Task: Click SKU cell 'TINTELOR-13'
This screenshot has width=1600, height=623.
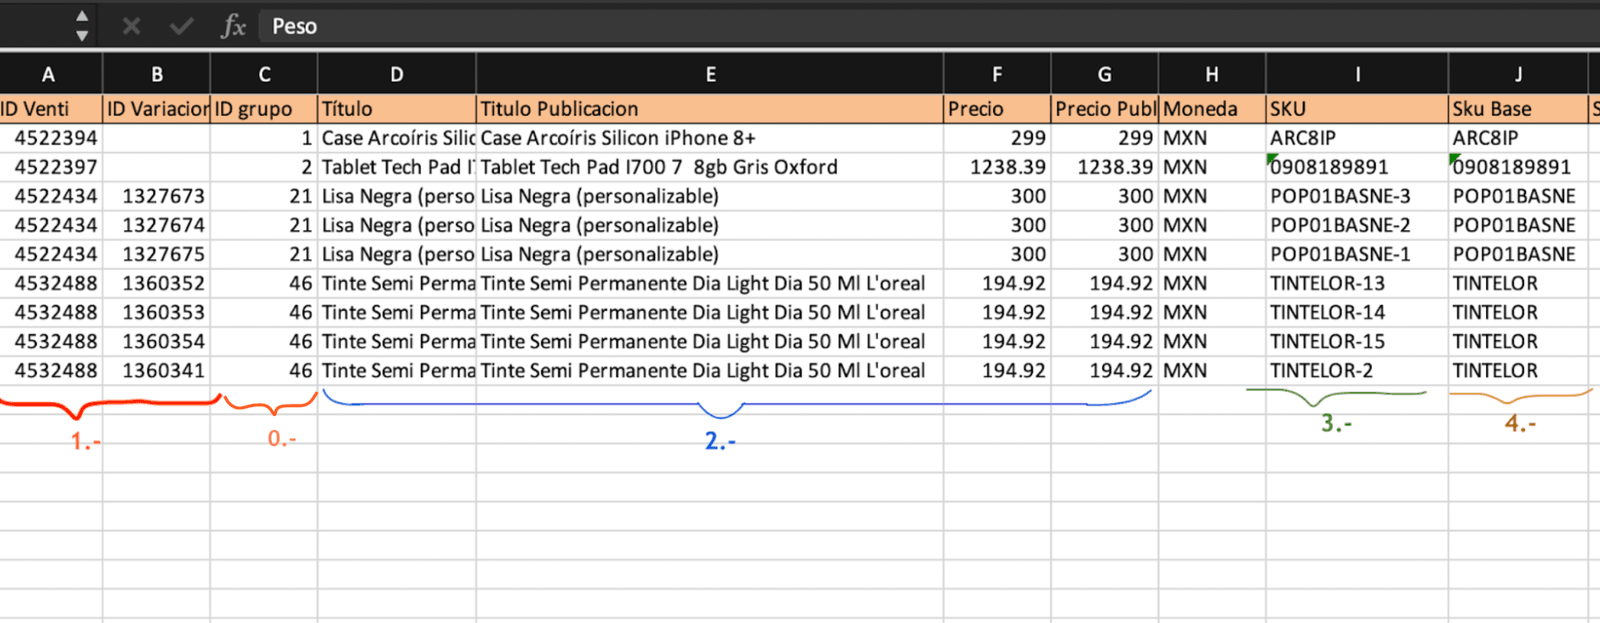Action: (1357, 283)
